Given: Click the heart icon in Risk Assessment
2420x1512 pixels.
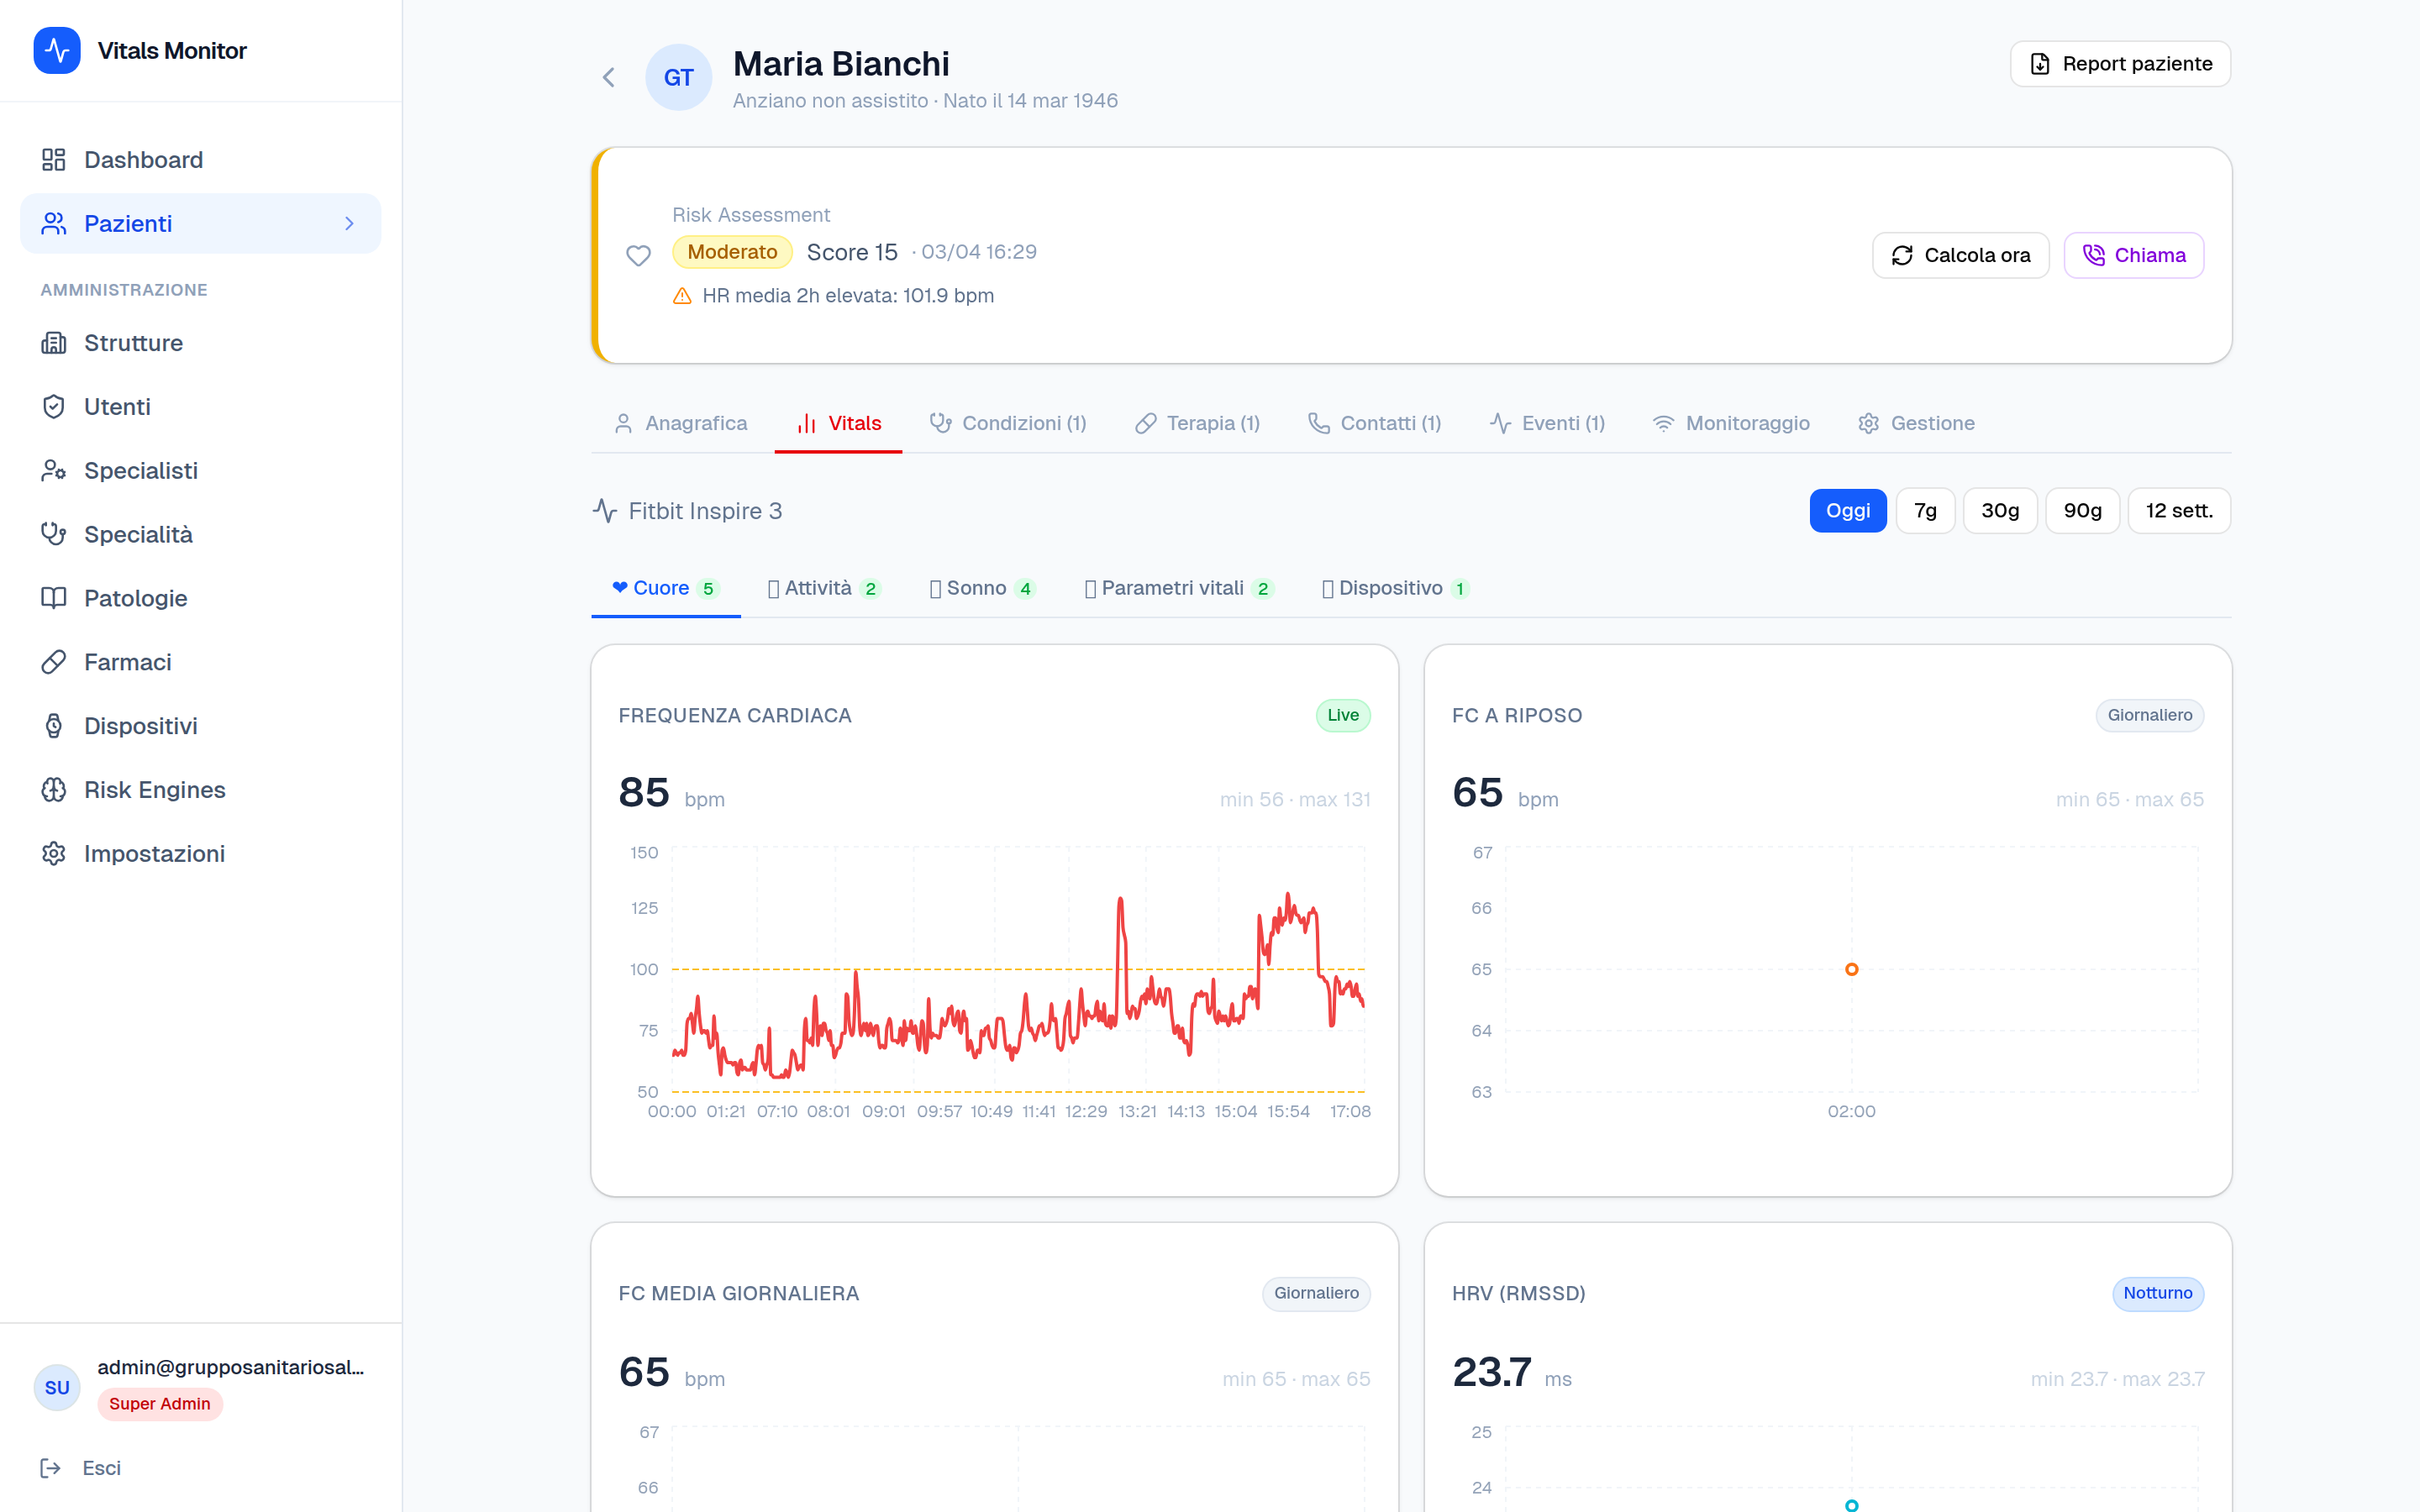Looking at the screenshot, I should point(638,256).
